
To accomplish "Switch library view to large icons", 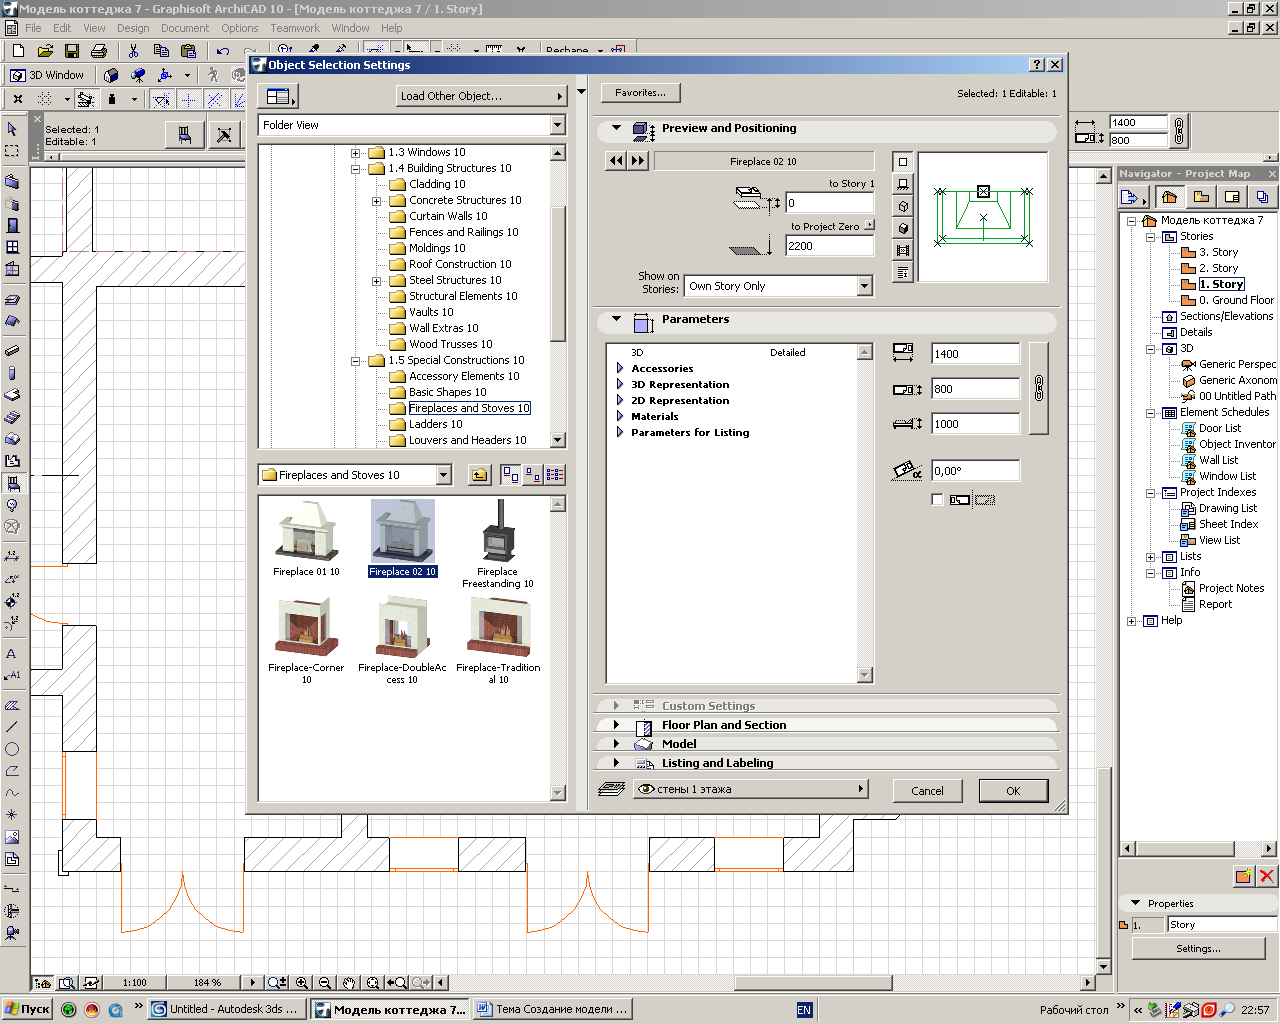I will point(510,475).
